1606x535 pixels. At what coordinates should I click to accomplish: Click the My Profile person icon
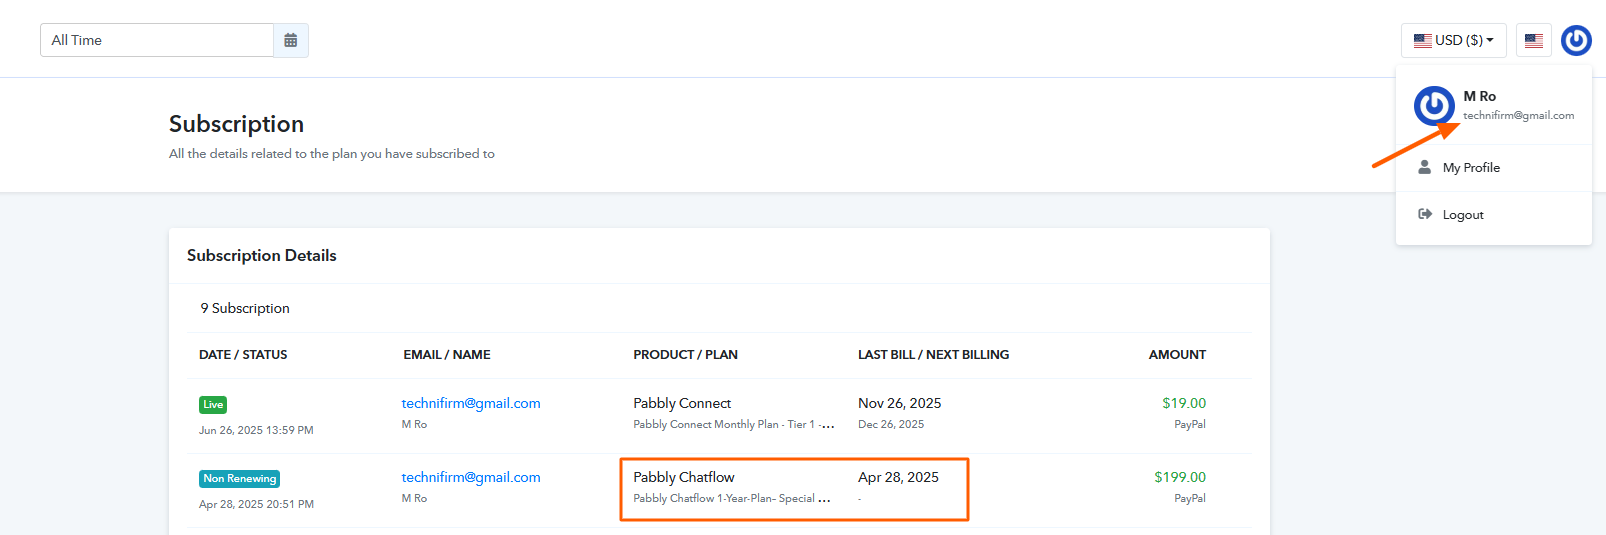click(x=1424, y=167)
